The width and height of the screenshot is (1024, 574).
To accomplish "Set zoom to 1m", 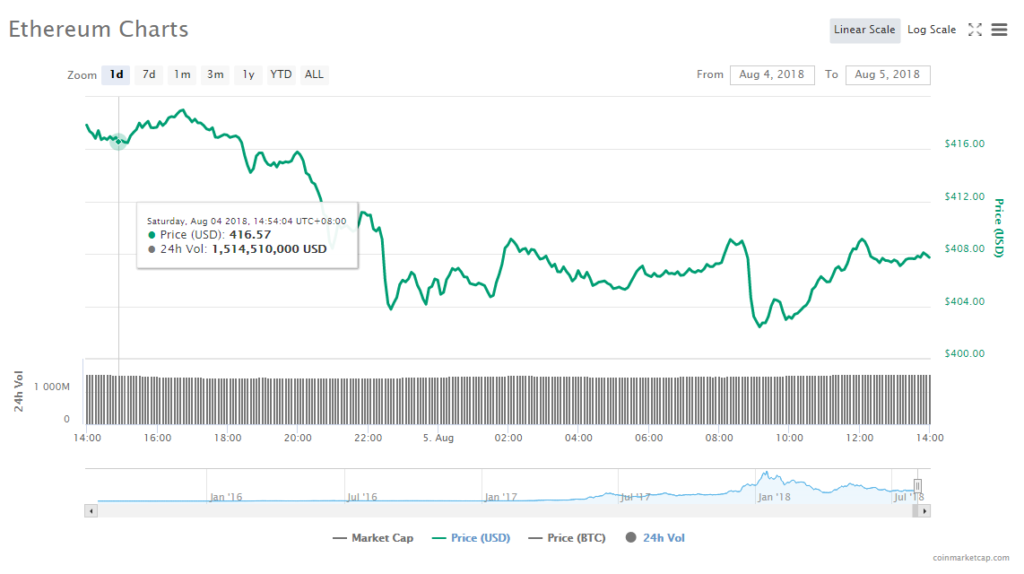I will pyautogui.click(x=182, y=75).
